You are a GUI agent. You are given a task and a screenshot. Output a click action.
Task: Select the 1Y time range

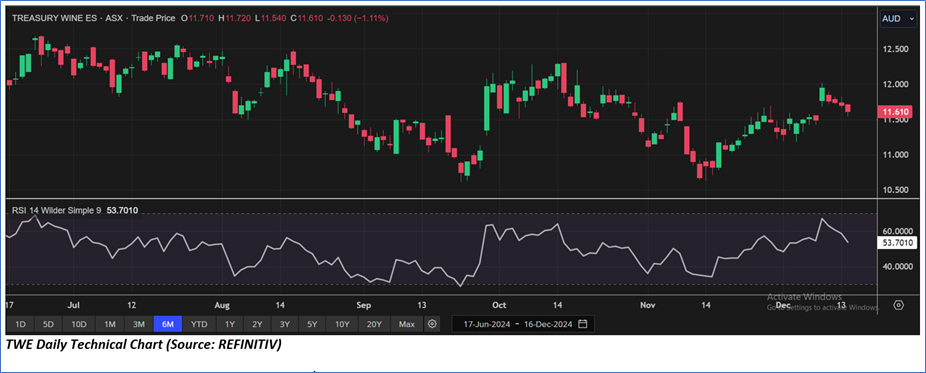pos(230,324)
